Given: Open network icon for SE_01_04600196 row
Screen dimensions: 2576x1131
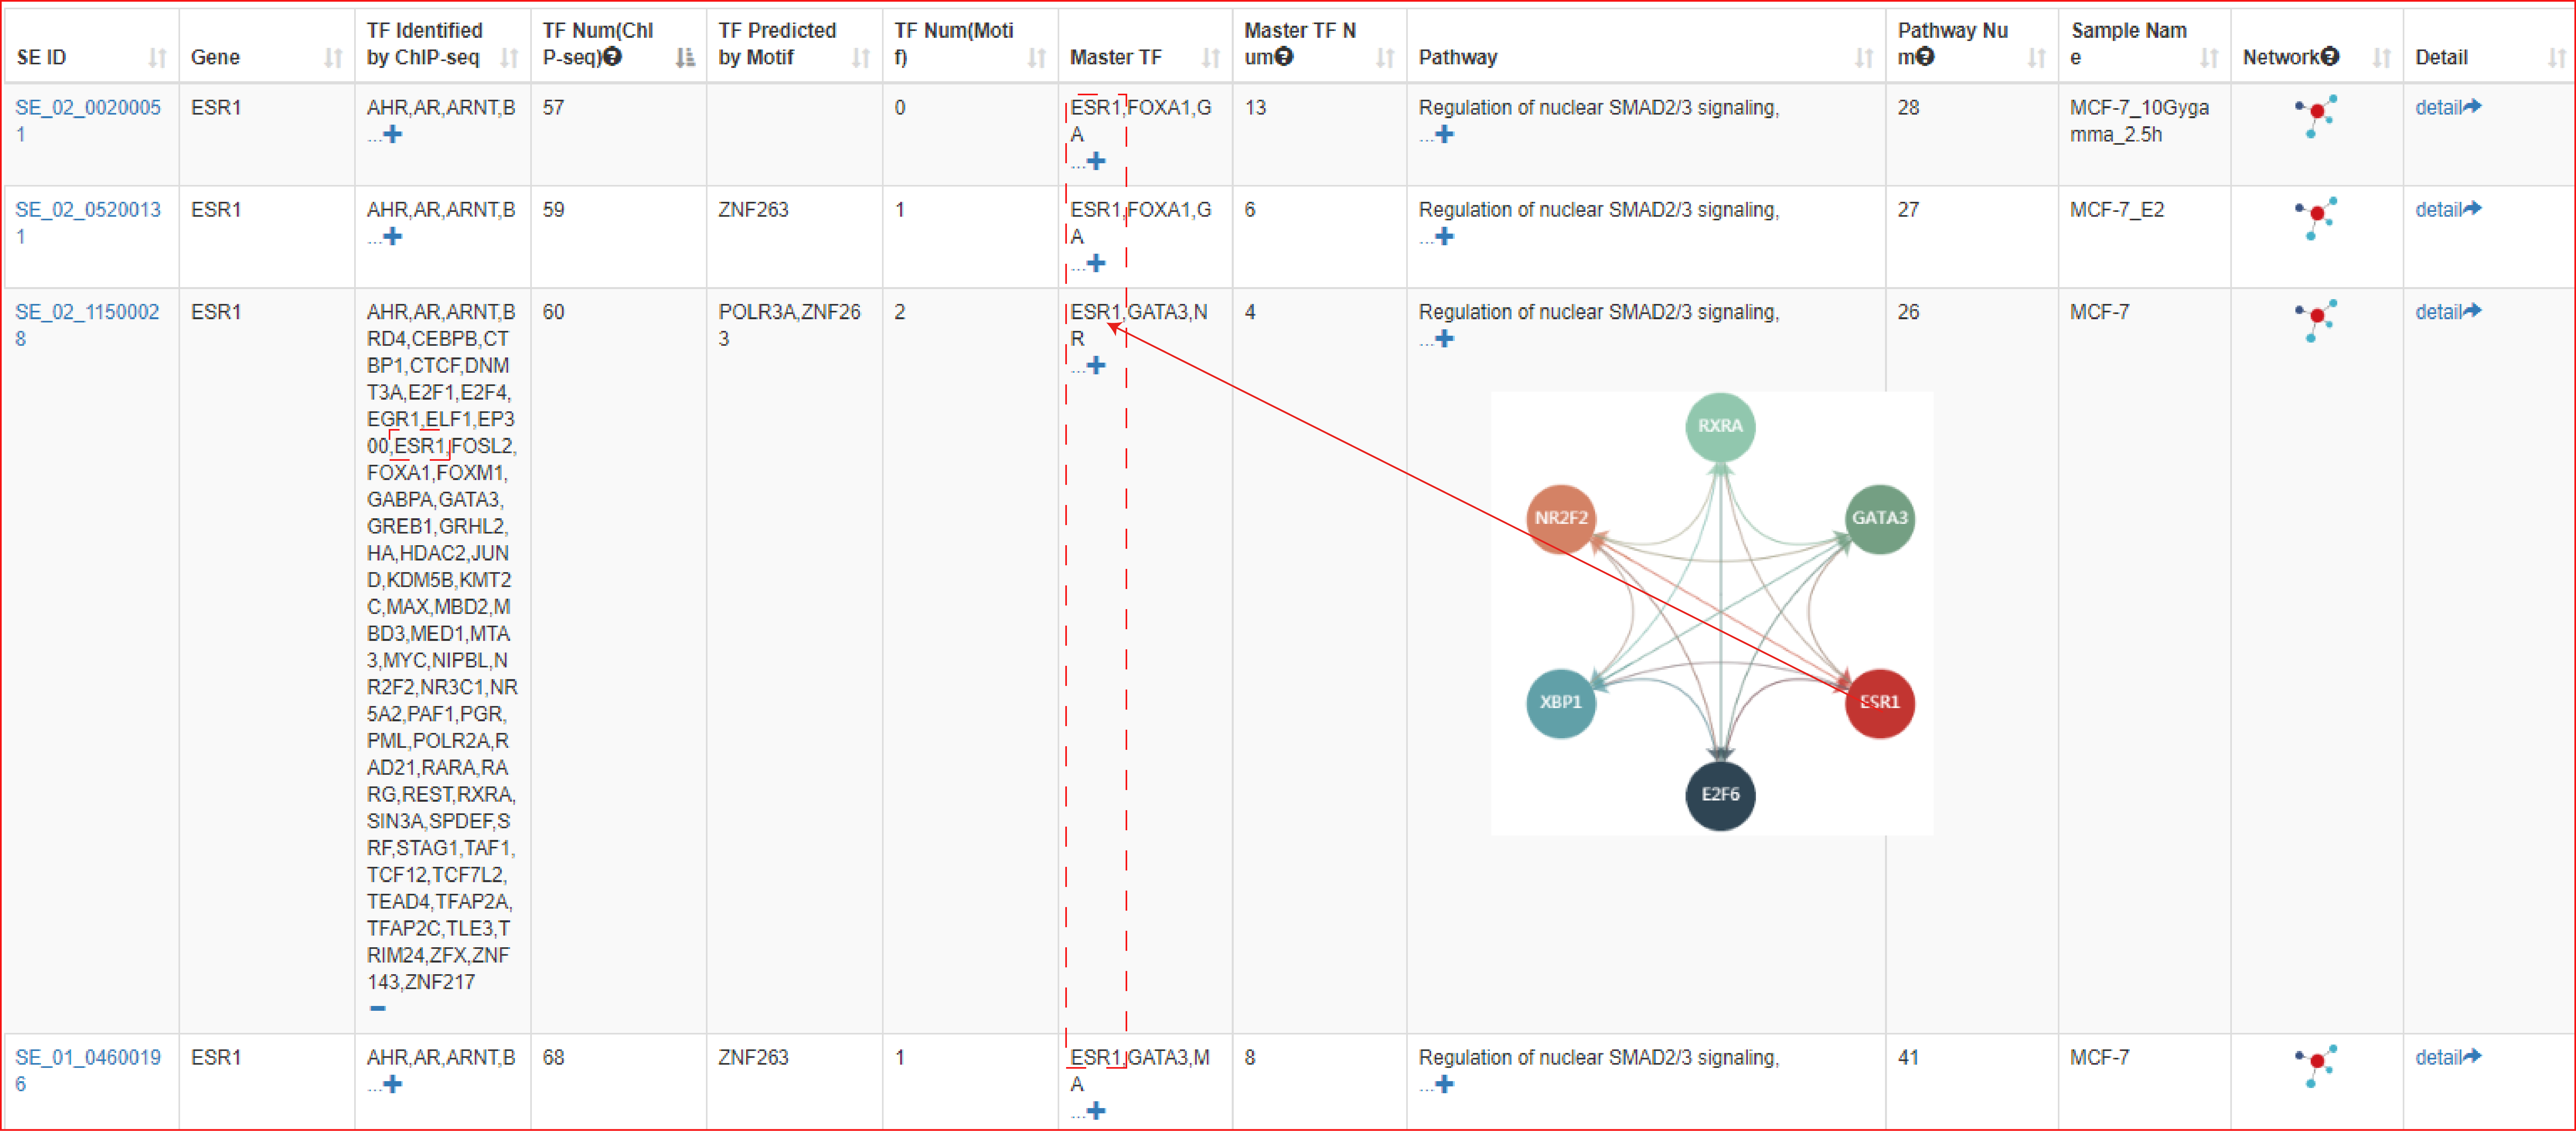Looking at the screenshot, I should 2316,1066.
